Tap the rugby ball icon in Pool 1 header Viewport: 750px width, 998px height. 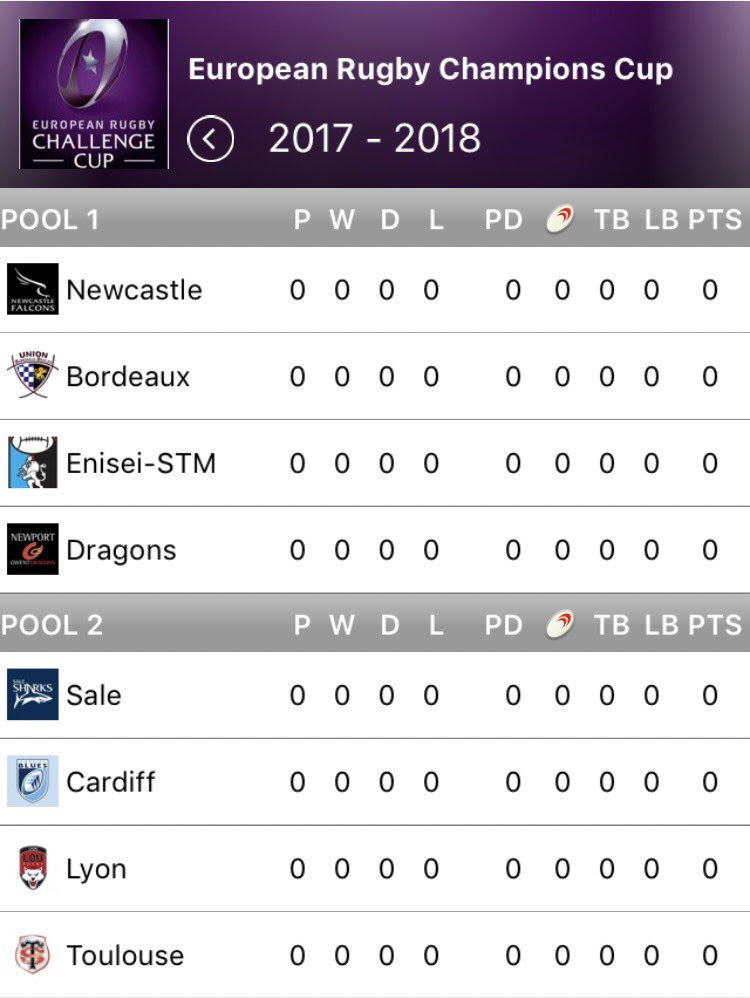561,219
